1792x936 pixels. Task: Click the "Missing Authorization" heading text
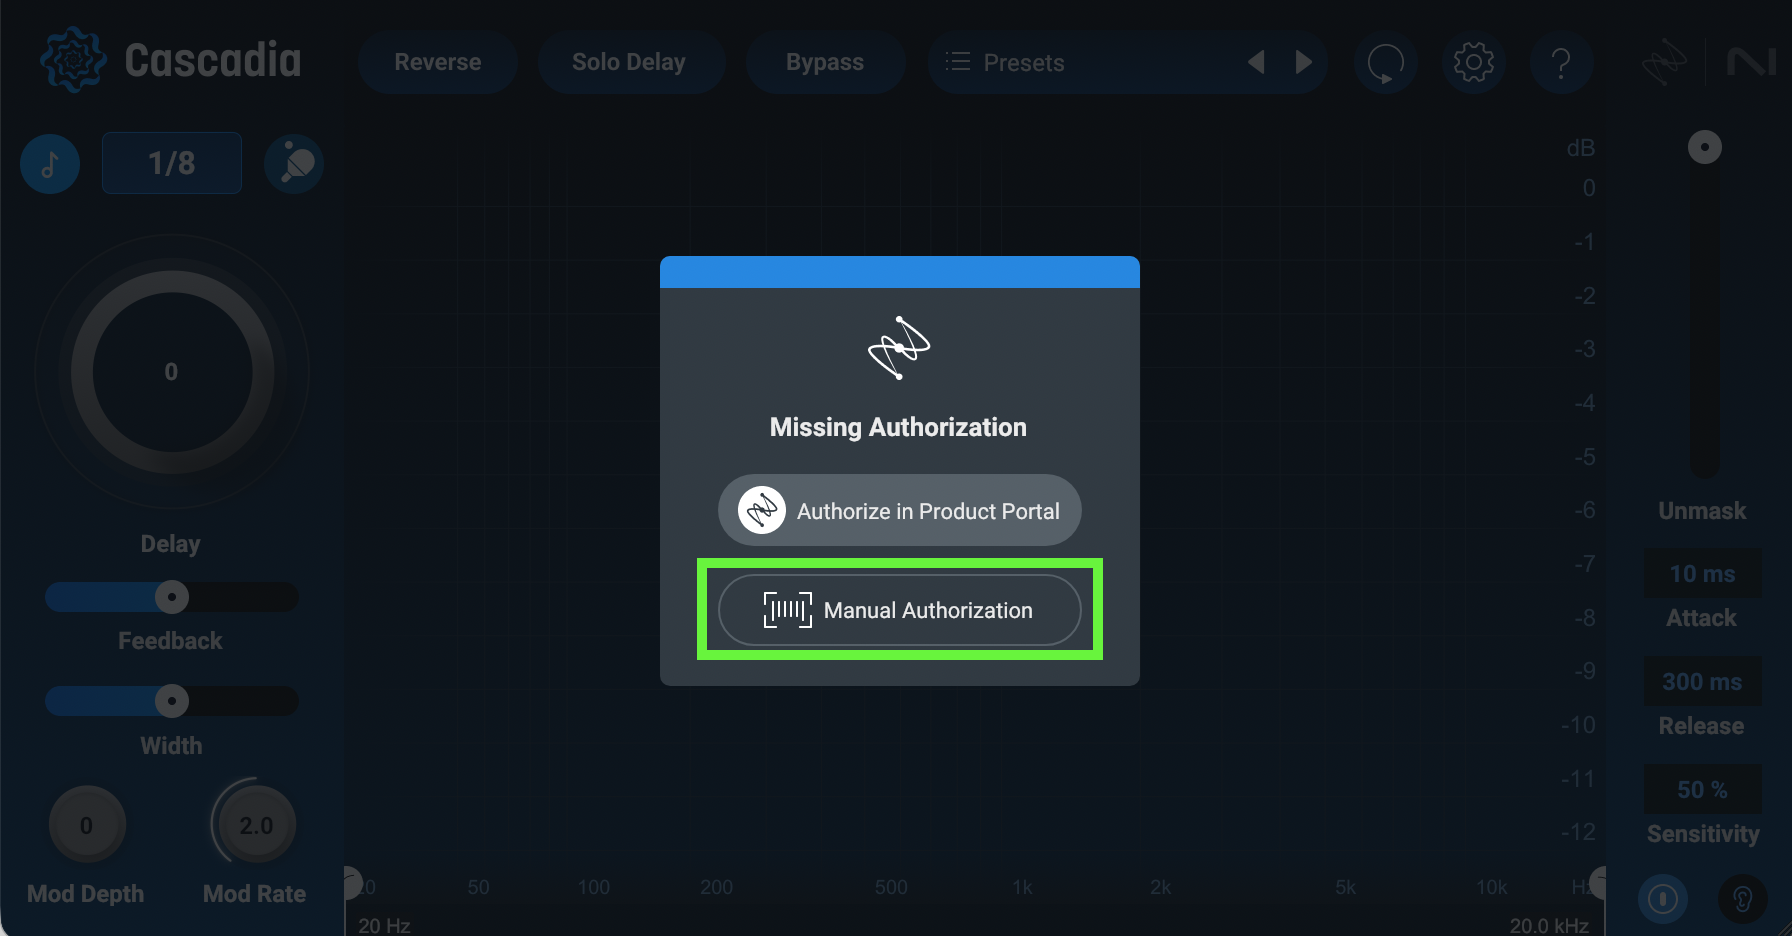click(x=898, y=427)
